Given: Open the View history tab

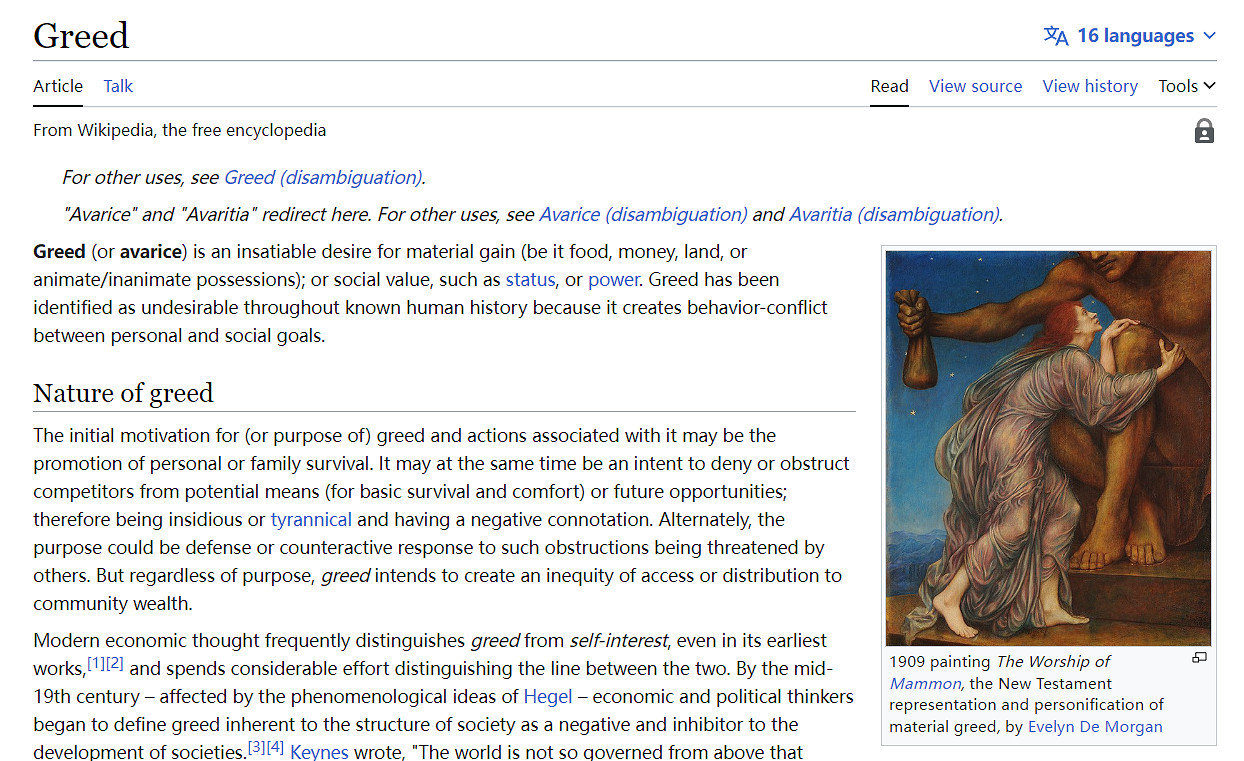Looking at the screenshot, I should [x=1090, y=86].
